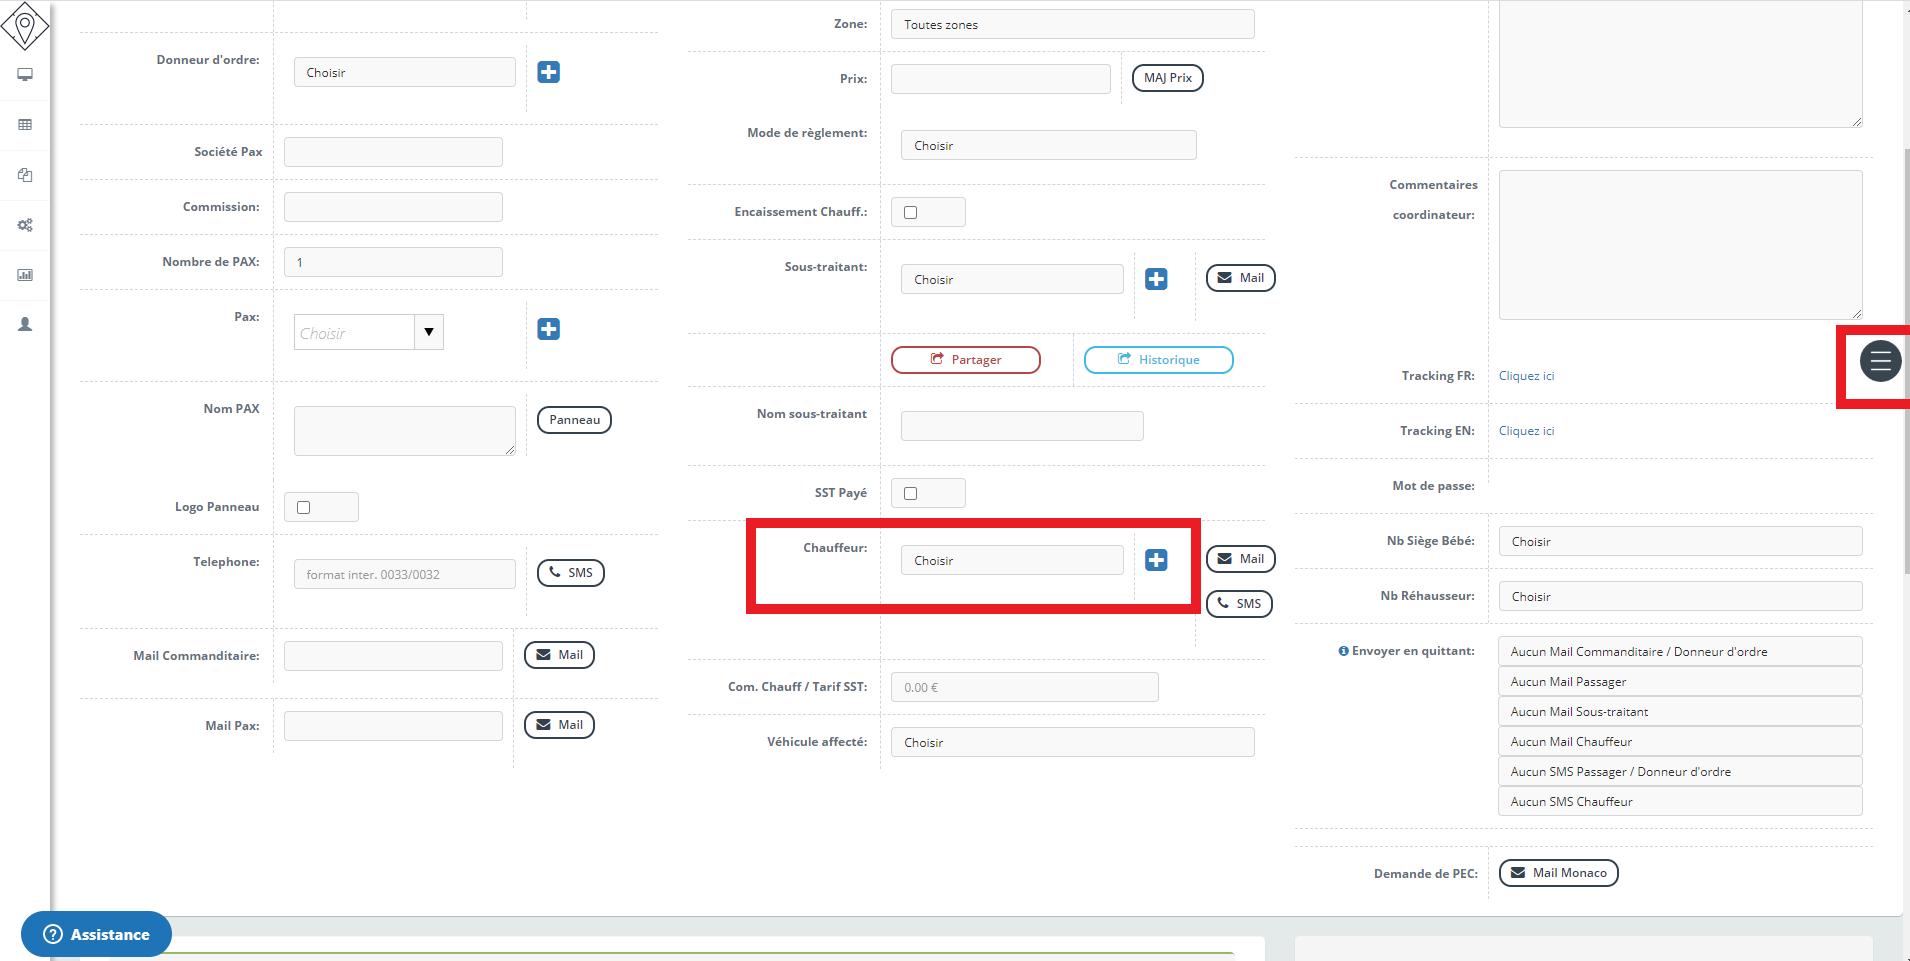Open the round hamburger menu button
This screenshot has width=1910, height=961.
(1880, 361)
